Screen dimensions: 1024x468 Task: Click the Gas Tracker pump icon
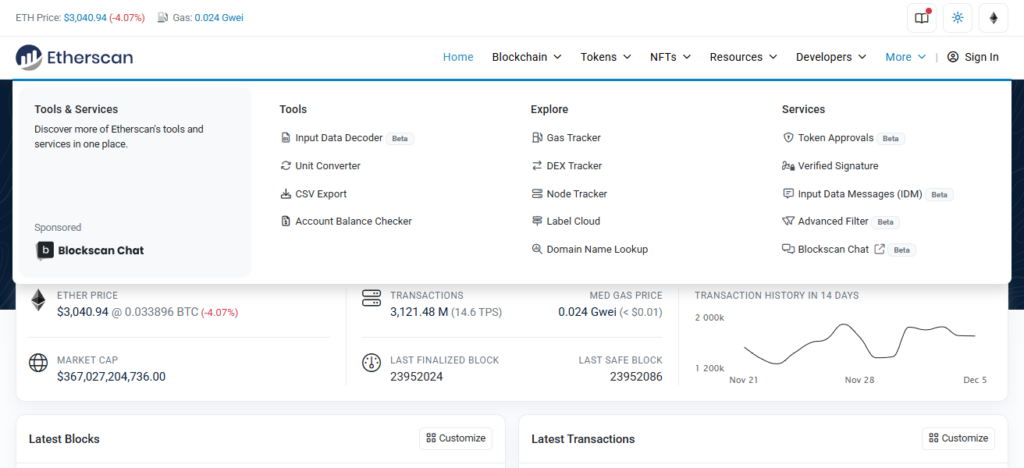pyautogui.click(x=537, y=138)
